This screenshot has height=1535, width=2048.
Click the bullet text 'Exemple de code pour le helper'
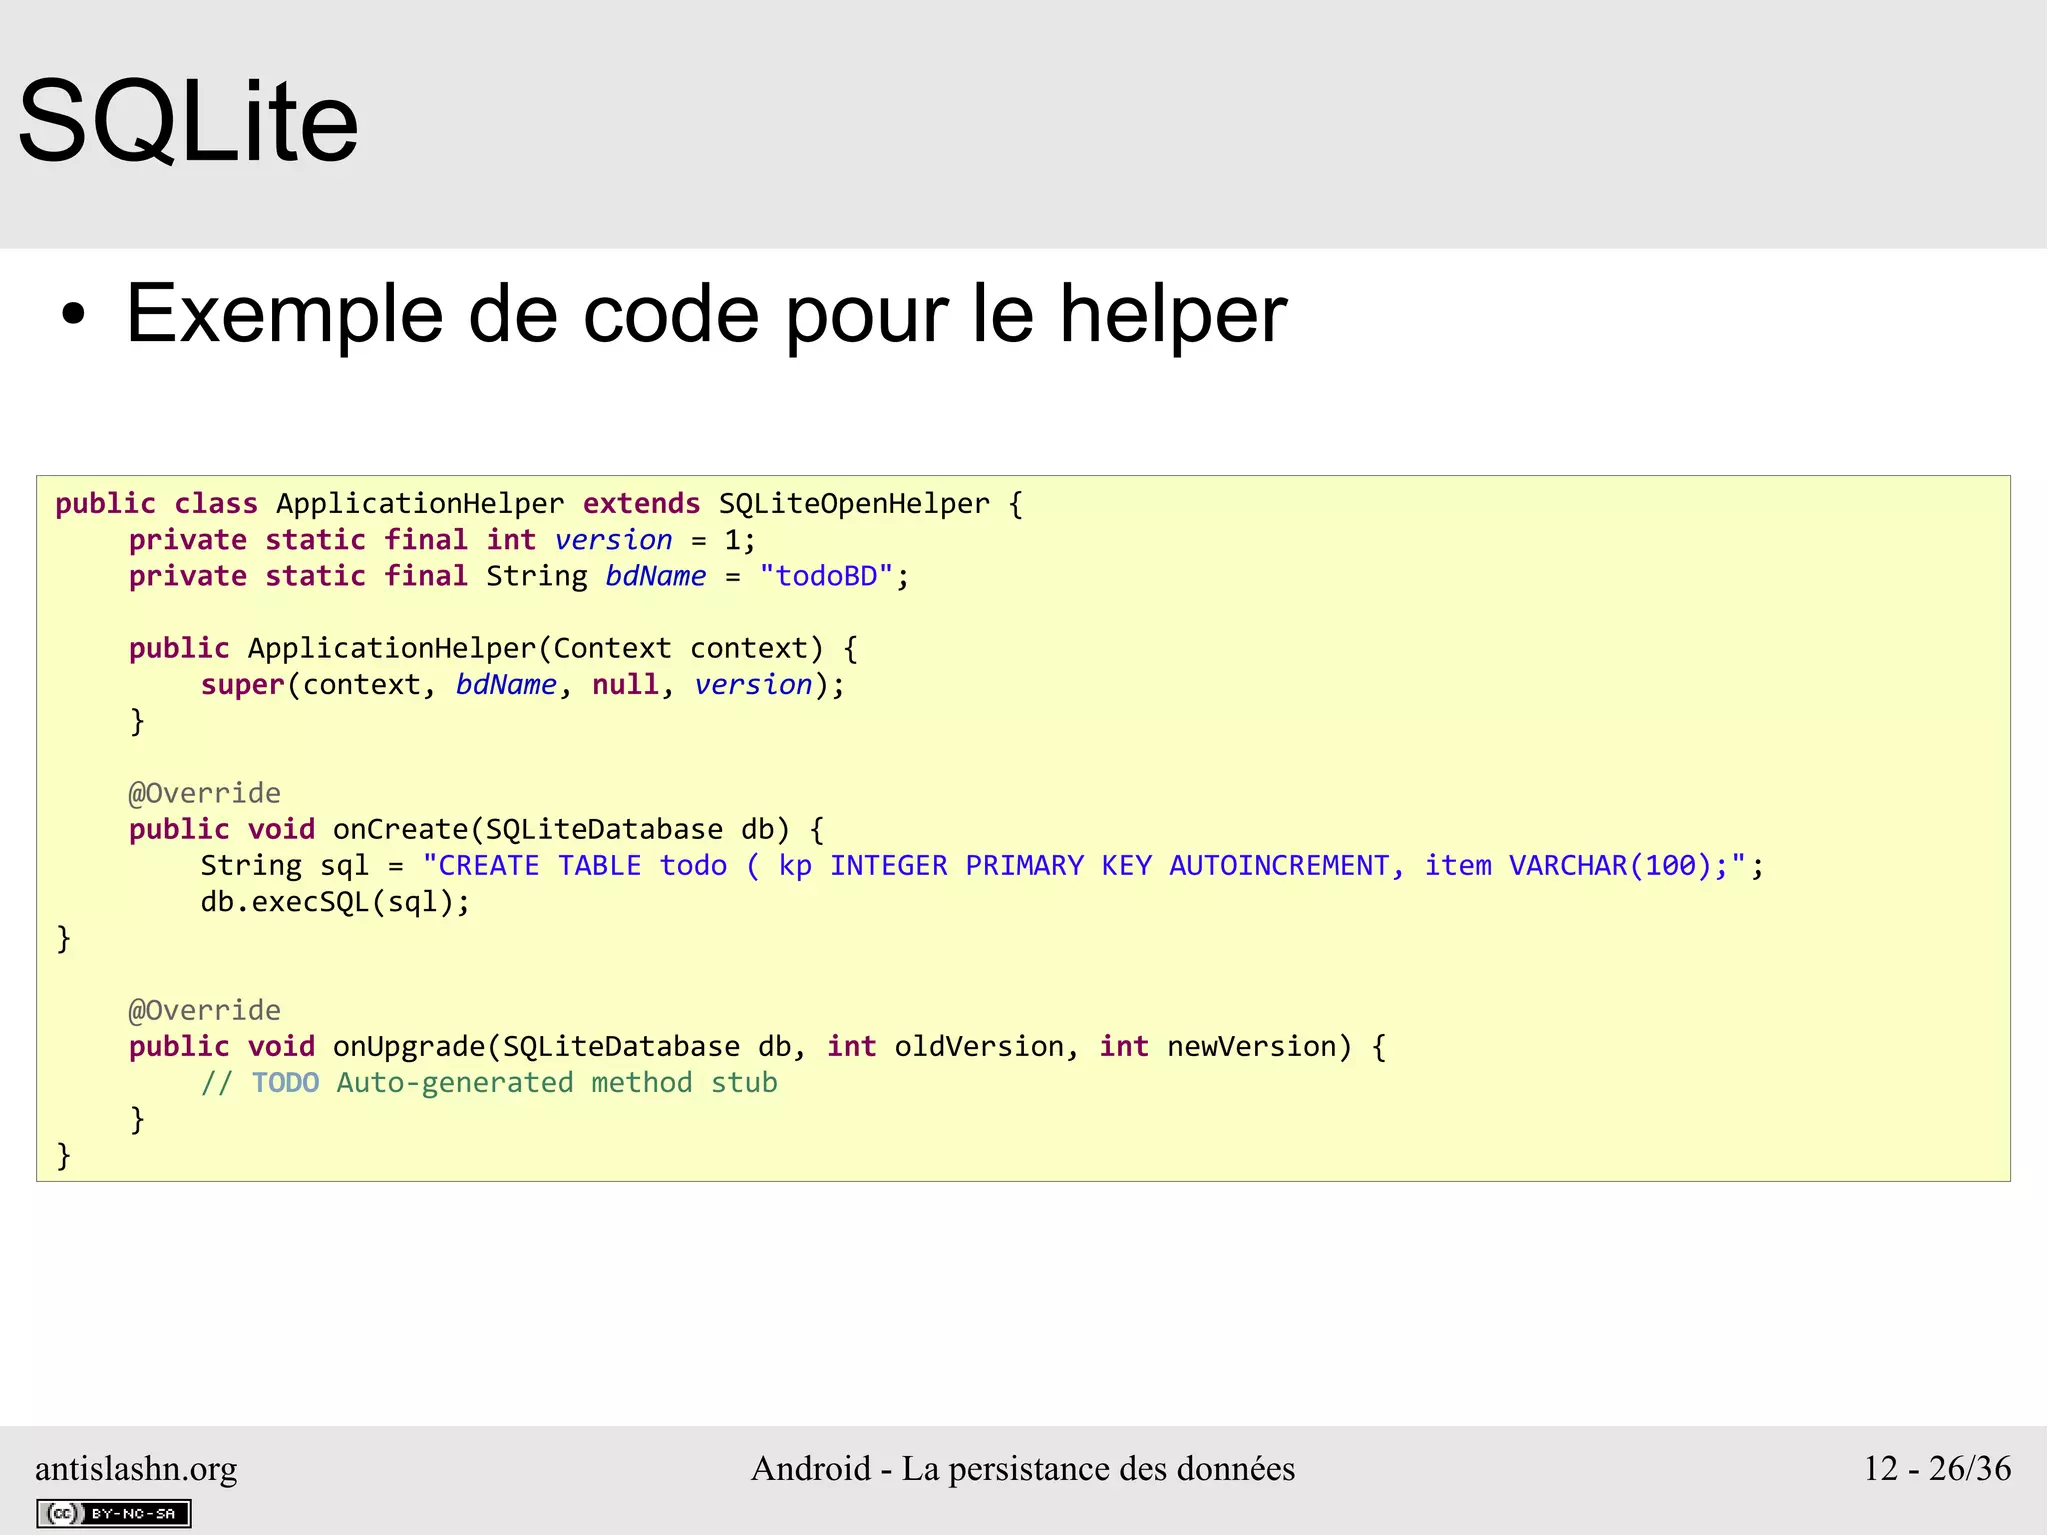[706, 314]
